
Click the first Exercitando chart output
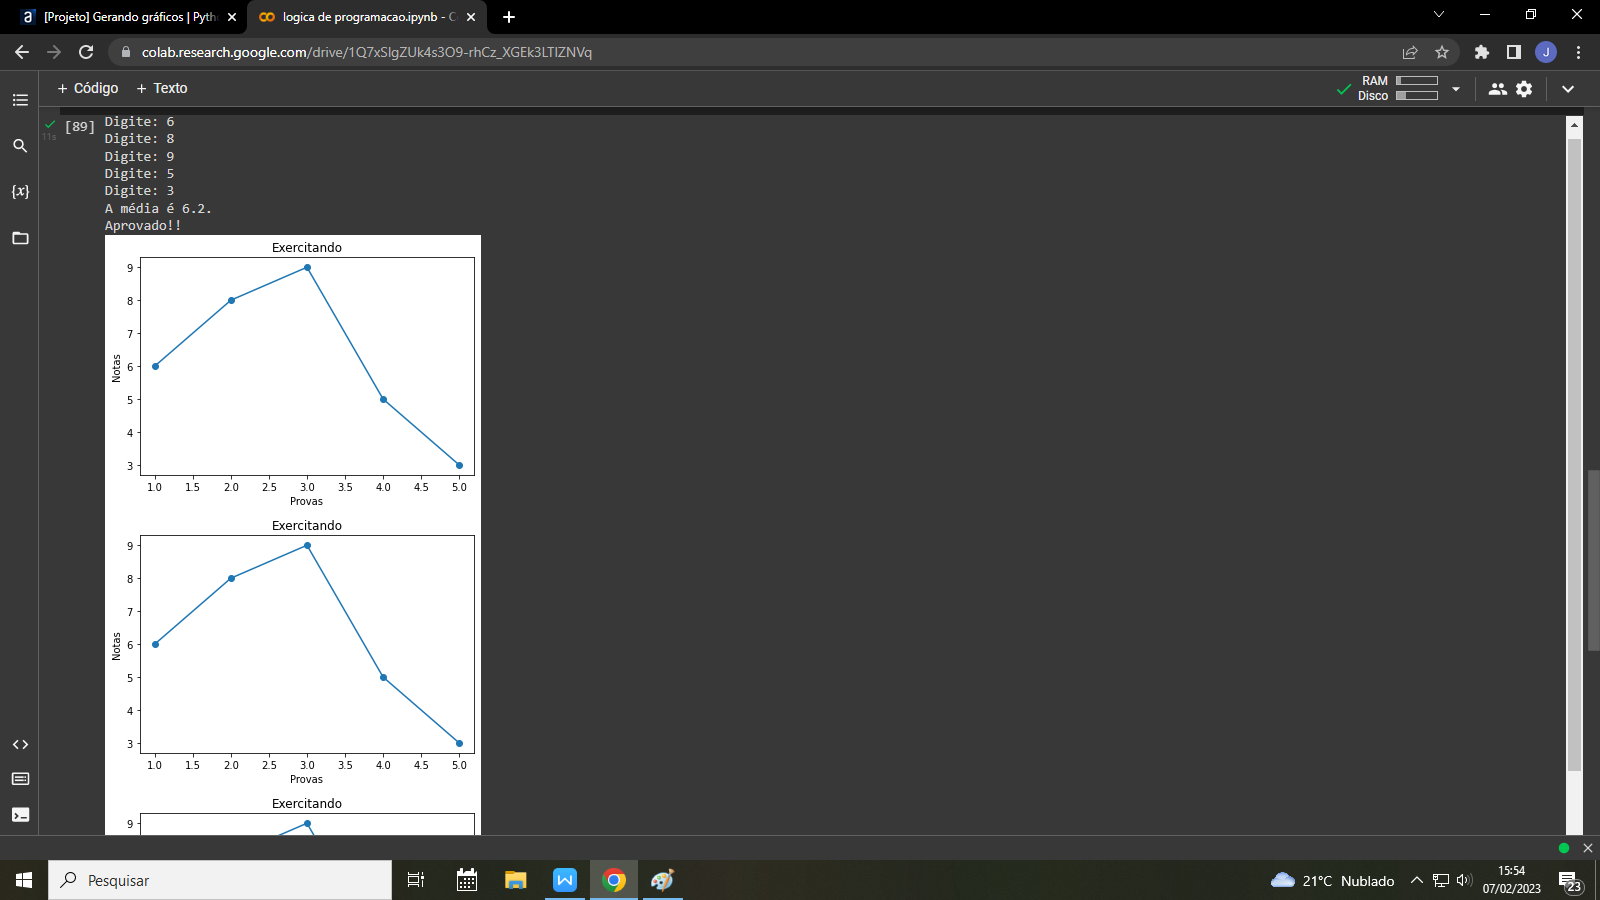click(293, 374)
